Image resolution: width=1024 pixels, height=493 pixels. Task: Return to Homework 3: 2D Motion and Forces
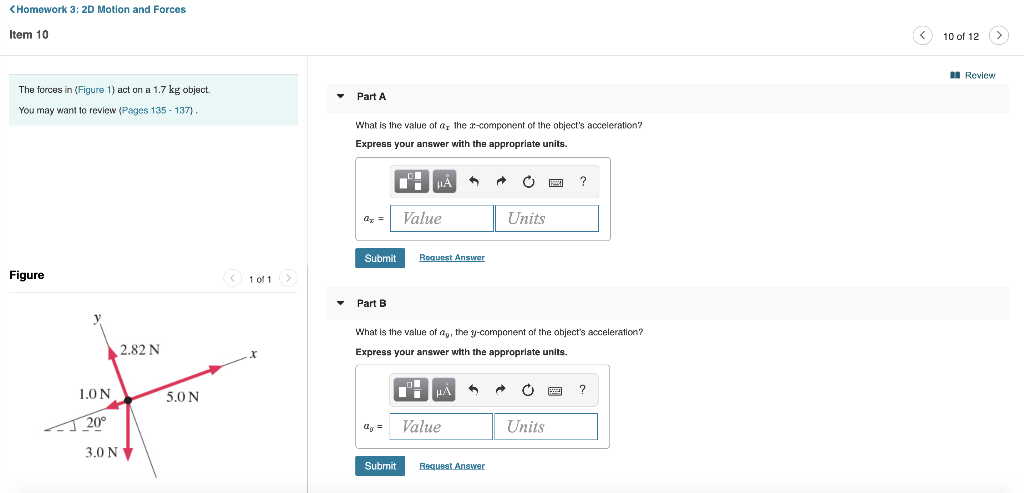pos(97,10)
